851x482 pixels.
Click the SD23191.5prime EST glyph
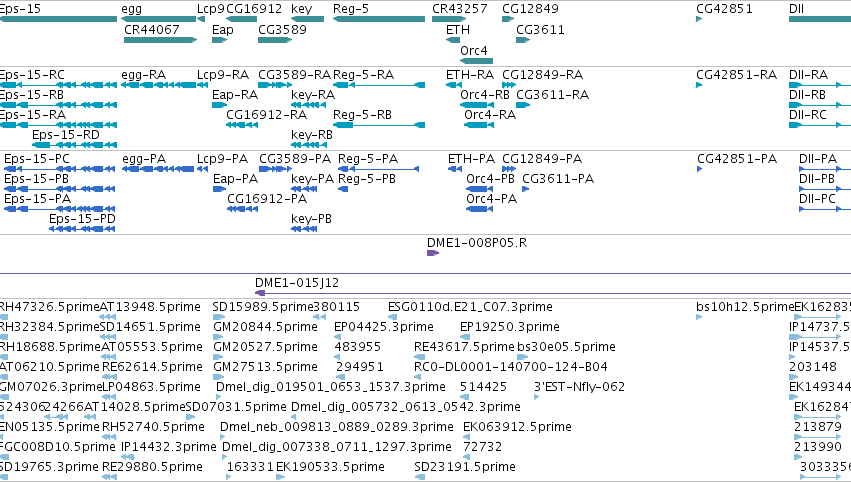click(420, 477)
